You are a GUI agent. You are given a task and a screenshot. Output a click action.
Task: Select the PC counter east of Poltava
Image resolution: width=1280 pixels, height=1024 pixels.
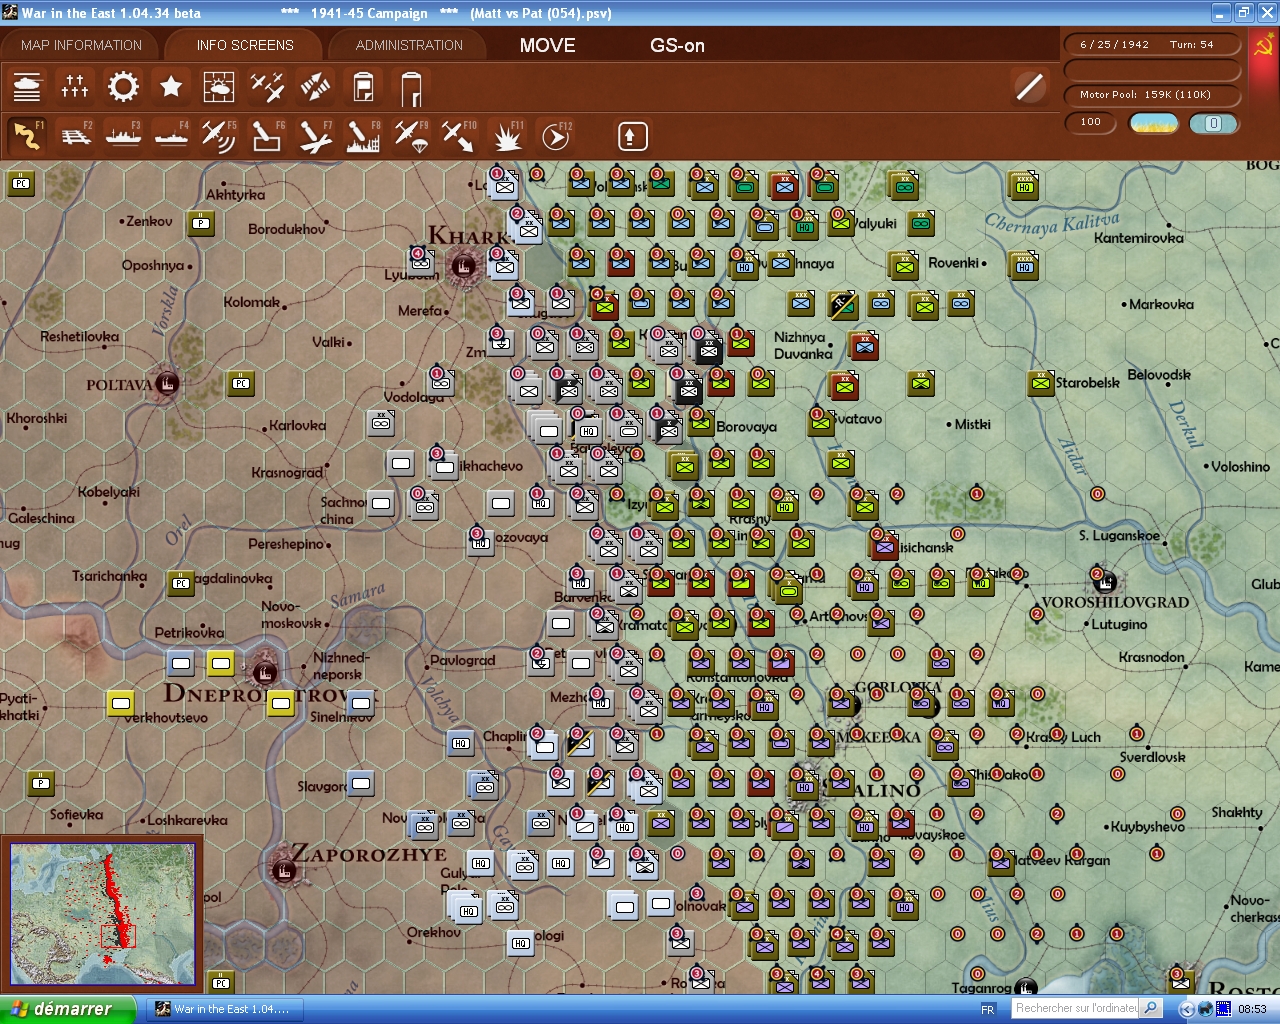pyautogui.click(x=241, y=383)
